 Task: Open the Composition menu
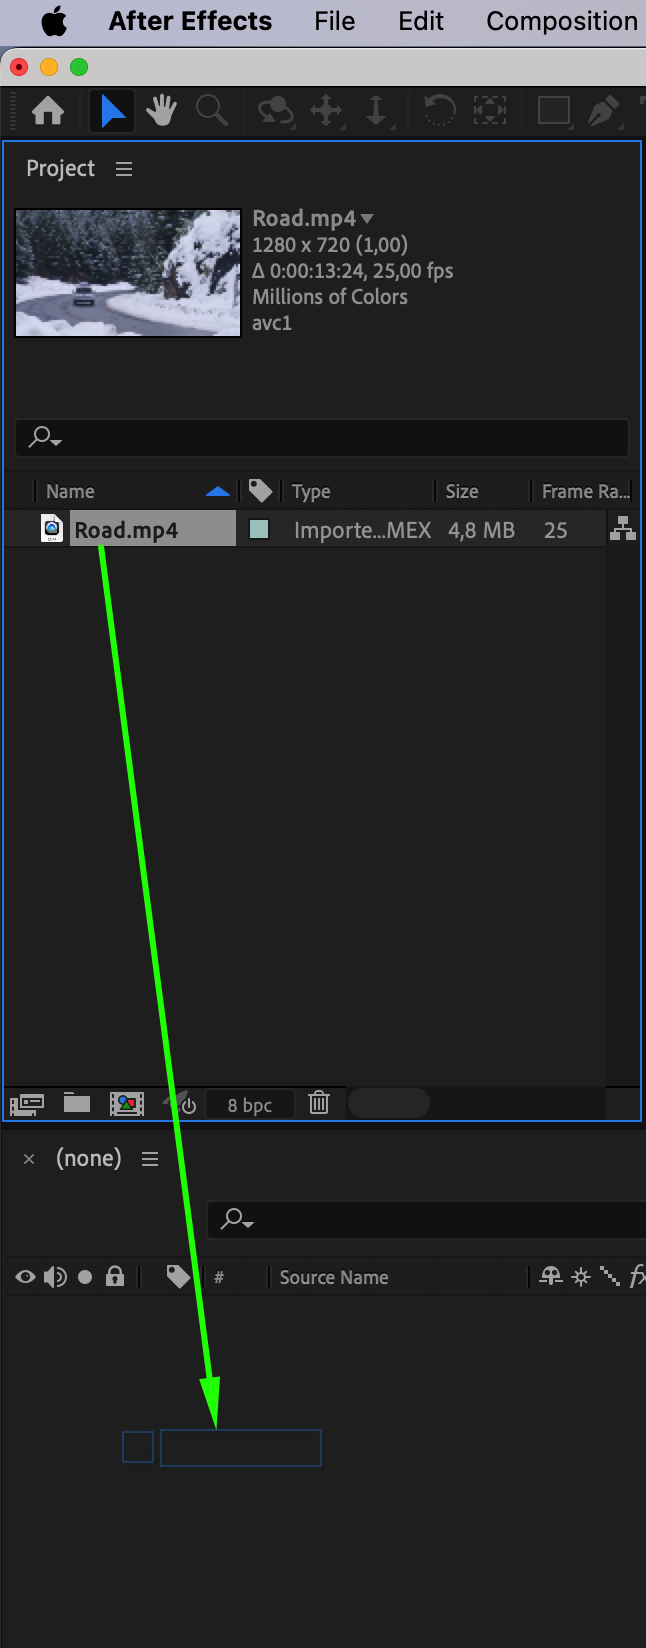click(562, 21)
